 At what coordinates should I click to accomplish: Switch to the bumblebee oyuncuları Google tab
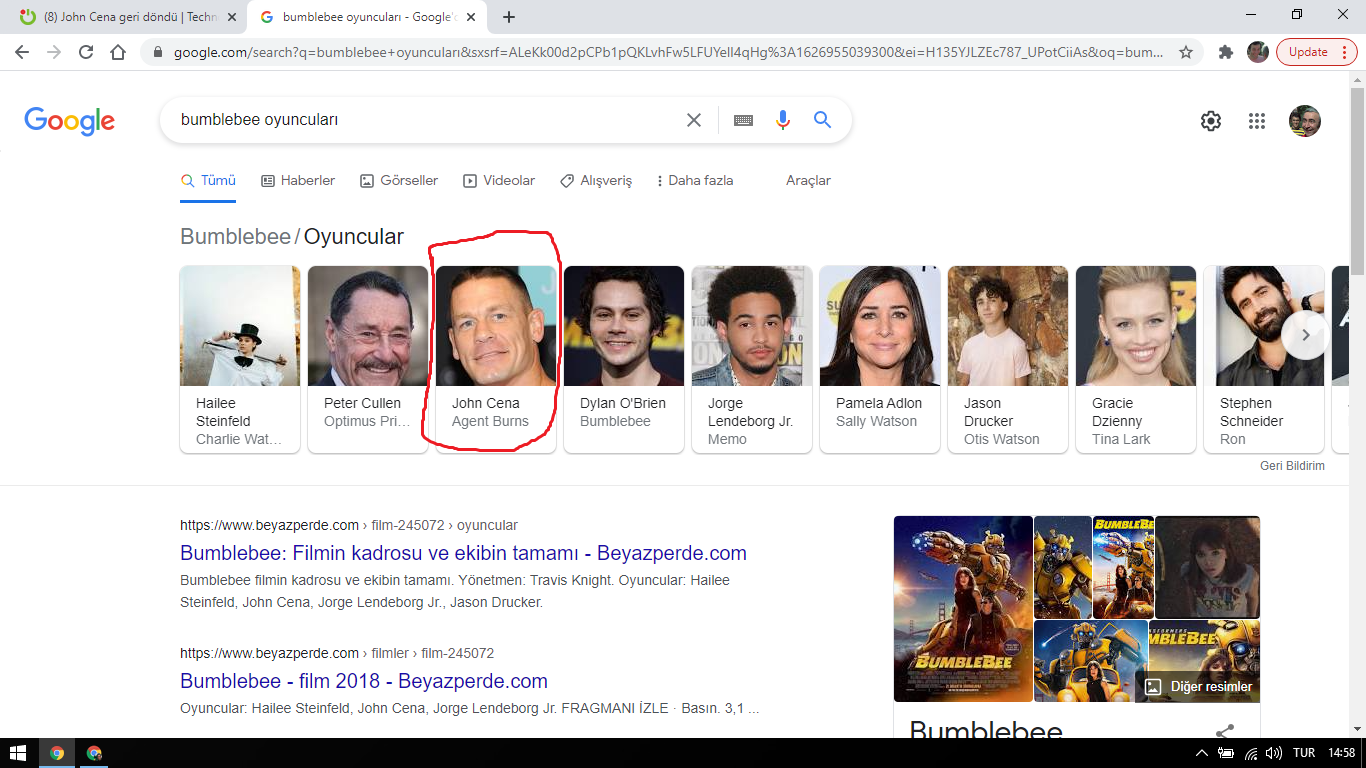(x=368, y=17)
